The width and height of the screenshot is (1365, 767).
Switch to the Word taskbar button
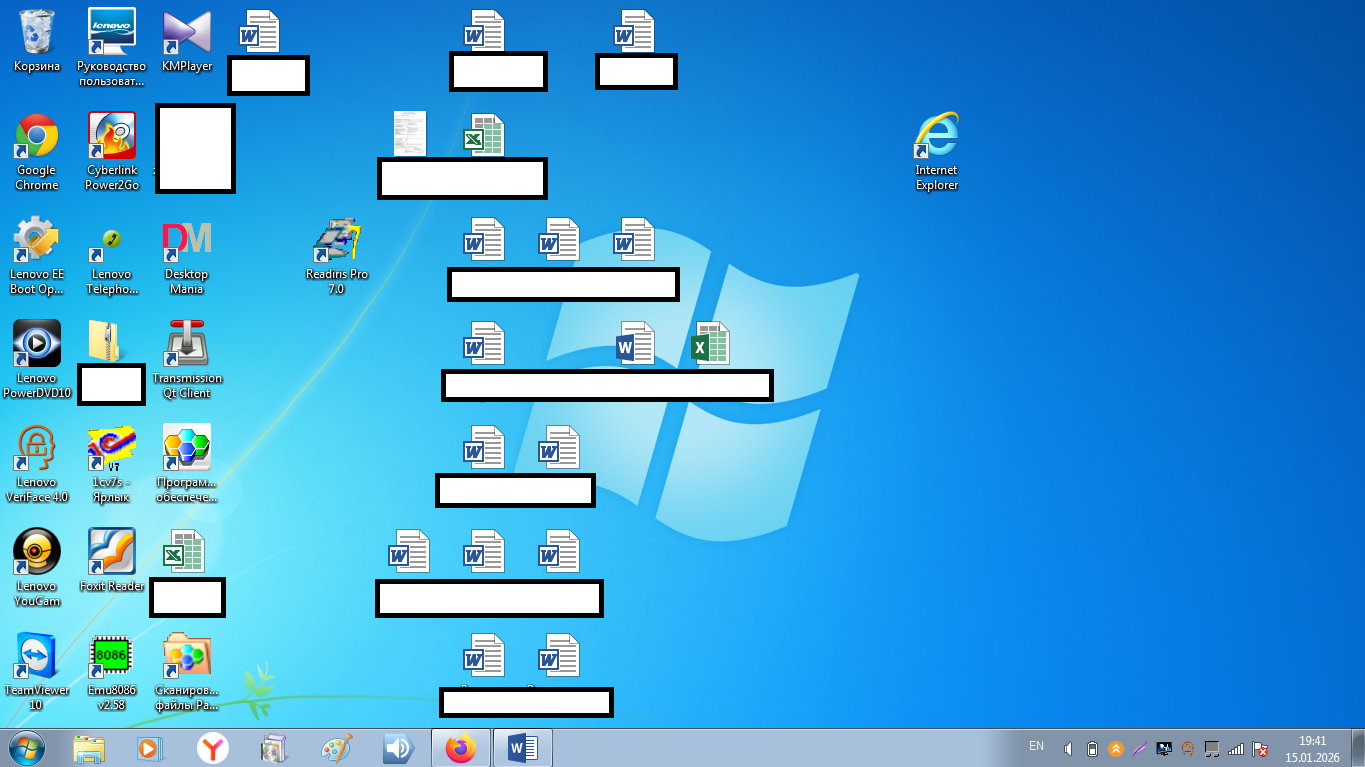523,748
